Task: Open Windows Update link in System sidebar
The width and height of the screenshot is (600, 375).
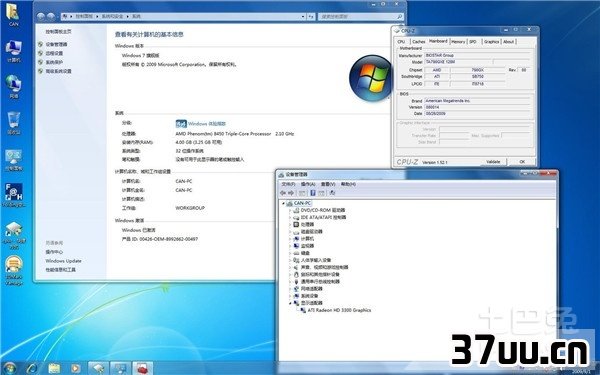Action: 64,261
